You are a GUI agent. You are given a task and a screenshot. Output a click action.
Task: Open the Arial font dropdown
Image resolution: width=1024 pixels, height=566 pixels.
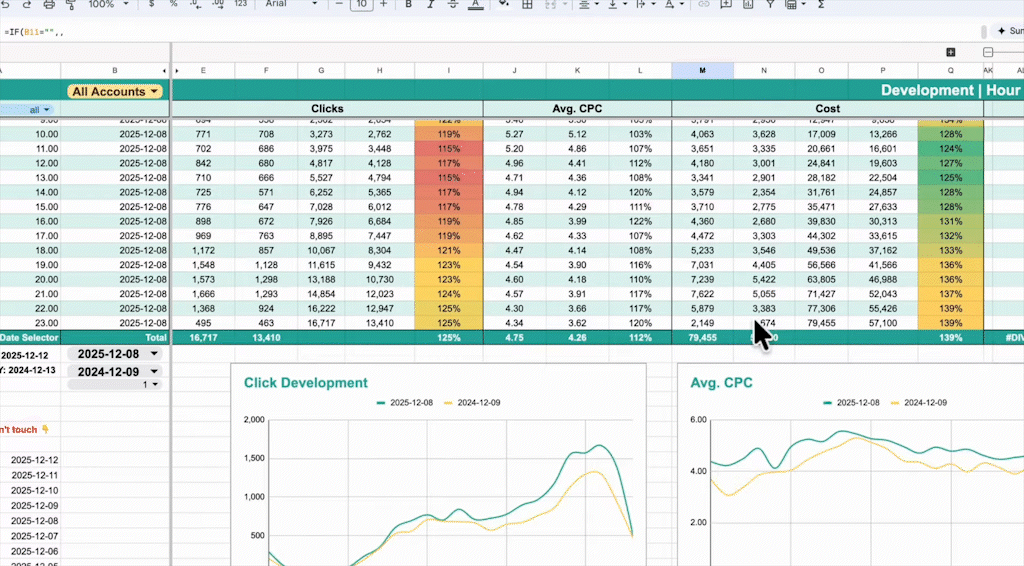293,4
